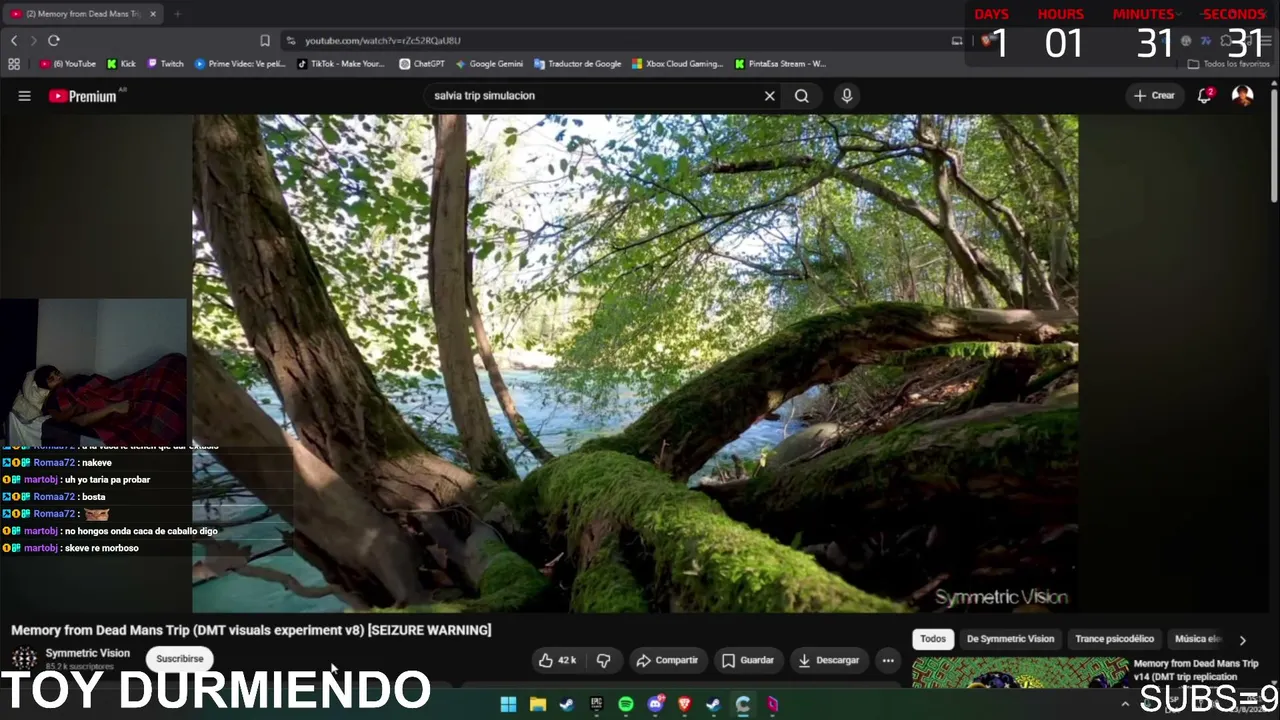Dislike the video

click(604, 660)
